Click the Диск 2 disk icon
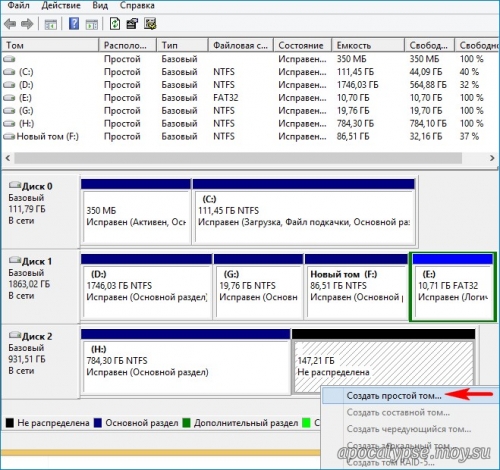The width and height of the screenshot is (500, 470). (x=15, y=335)
